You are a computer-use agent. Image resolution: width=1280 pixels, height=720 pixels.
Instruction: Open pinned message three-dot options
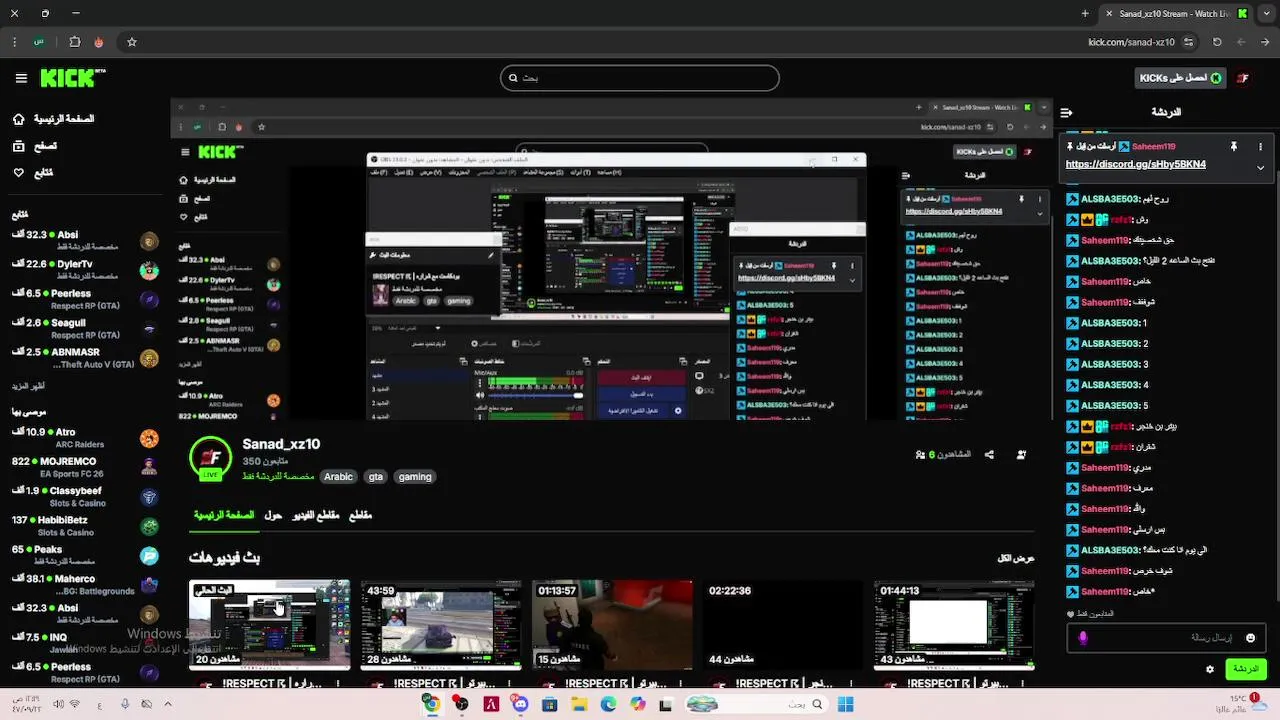[1260, 146]
